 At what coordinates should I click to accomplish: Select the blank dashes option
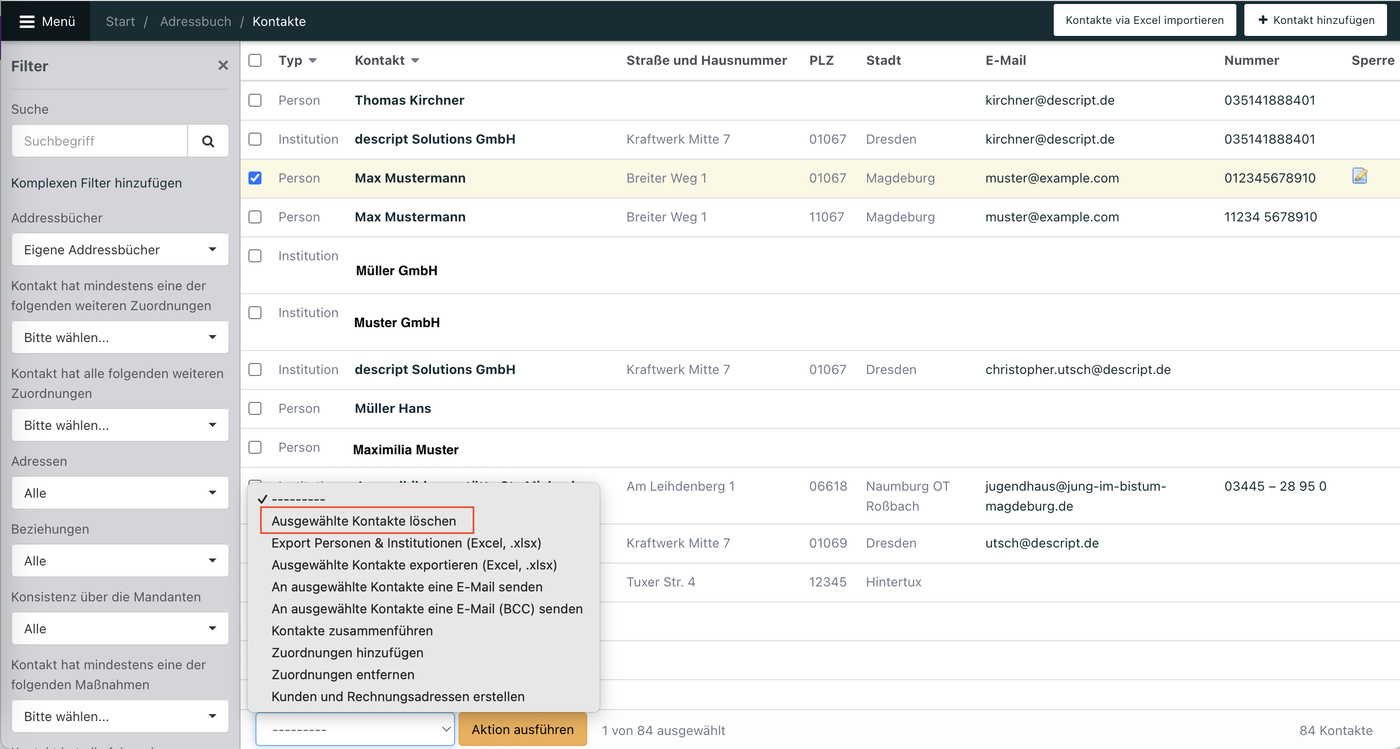click(x=298, y=499)
